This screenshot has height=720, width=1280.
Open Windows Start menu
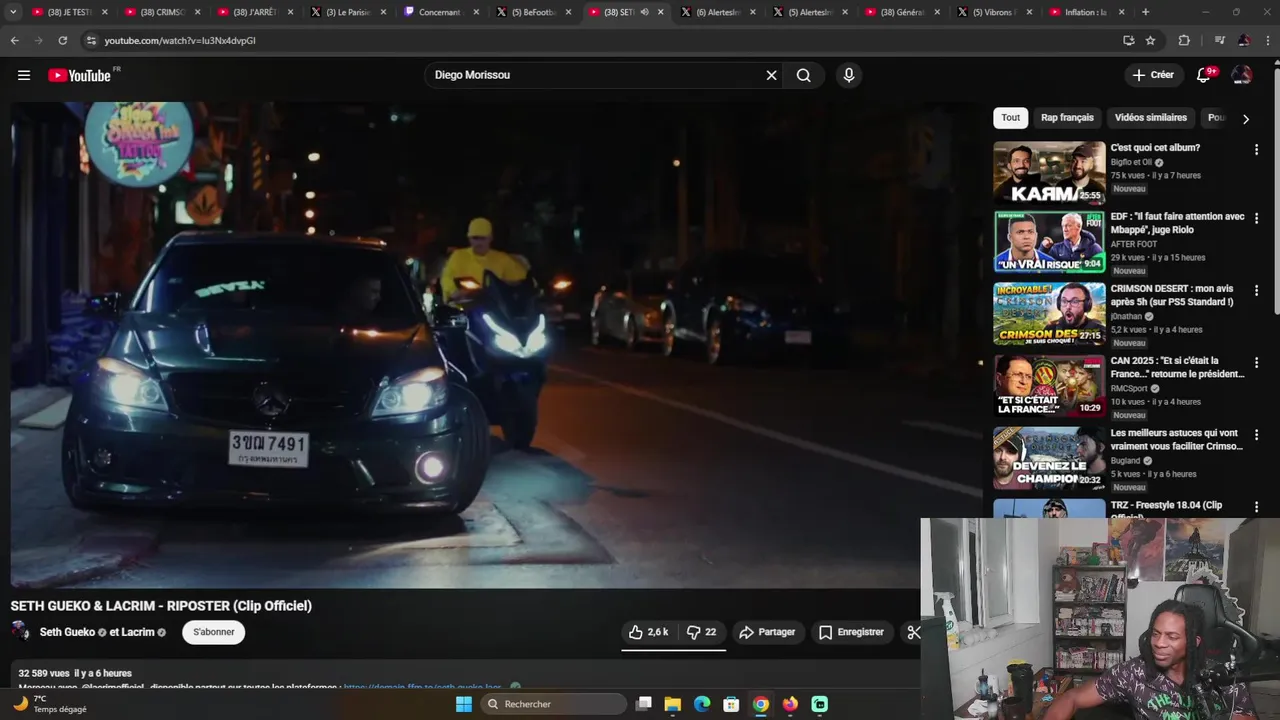click(x=464, y=704)
